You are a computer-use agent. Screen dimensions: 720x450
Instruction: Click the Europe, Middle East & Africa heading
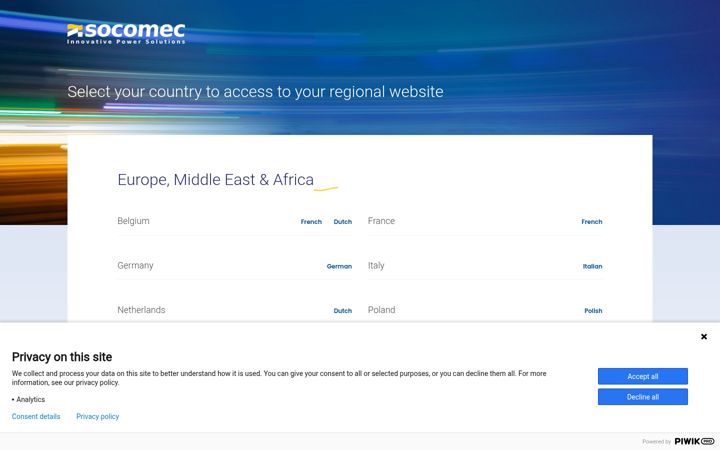[215, 180]
